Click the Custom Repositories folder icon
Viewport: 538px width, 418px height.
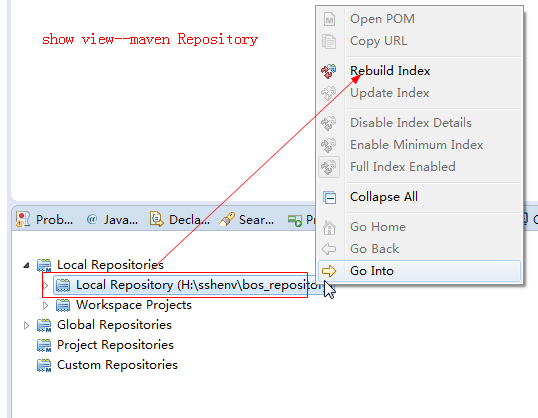click(x=44, y=365)
